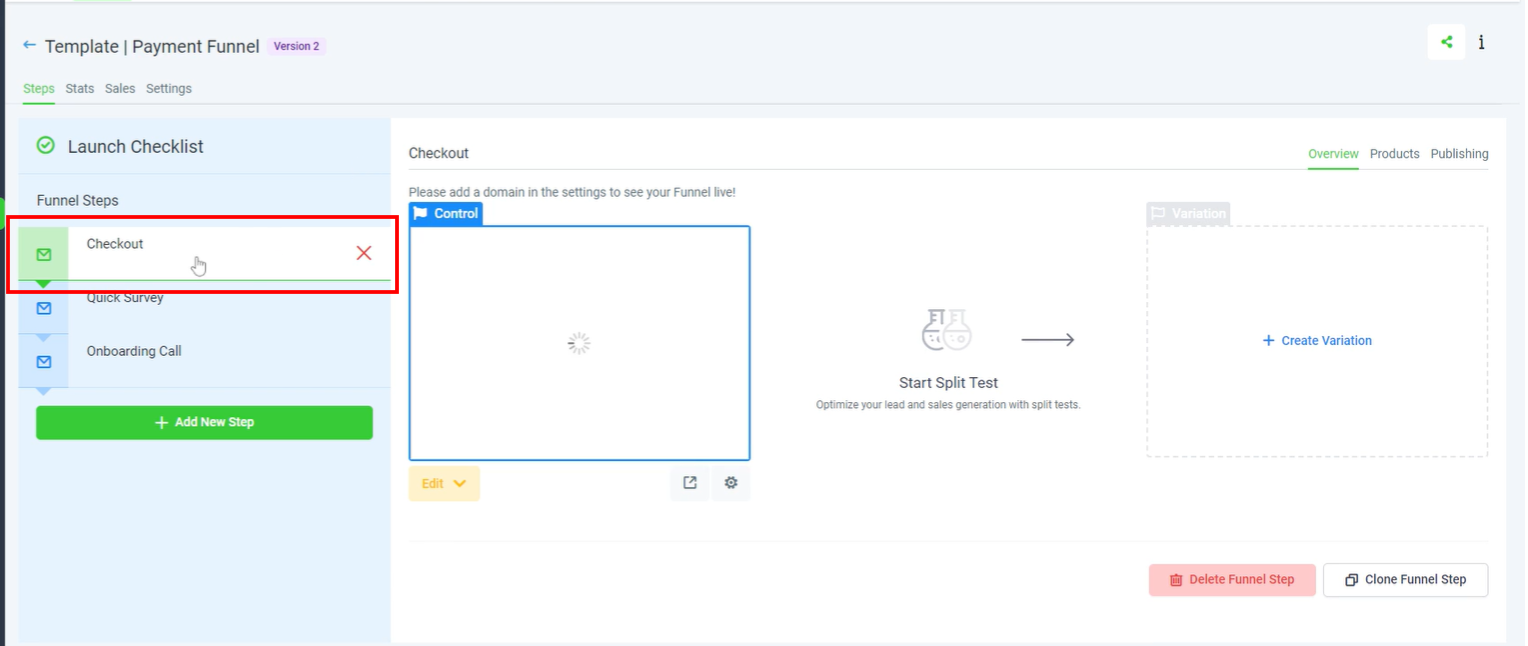This screenshot has width=1528, height=646.
Task: Click the Launch Checklist checkmark icon
Action: pyautogui.click(x=45, y=146)
